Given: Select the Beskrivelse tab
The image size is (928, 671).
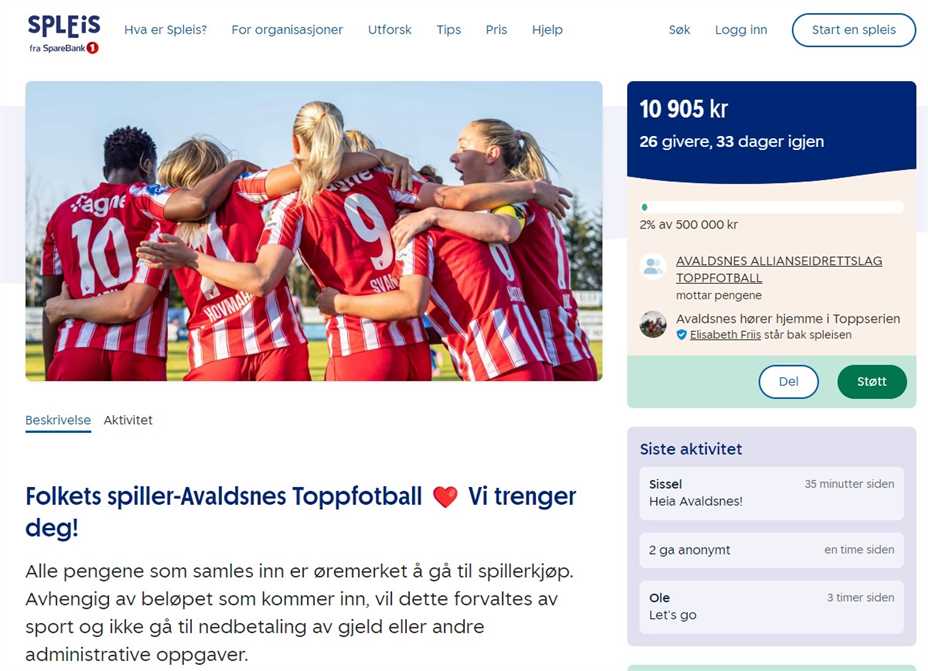Looking at the screenshot, I should click(x=58, y=420).
